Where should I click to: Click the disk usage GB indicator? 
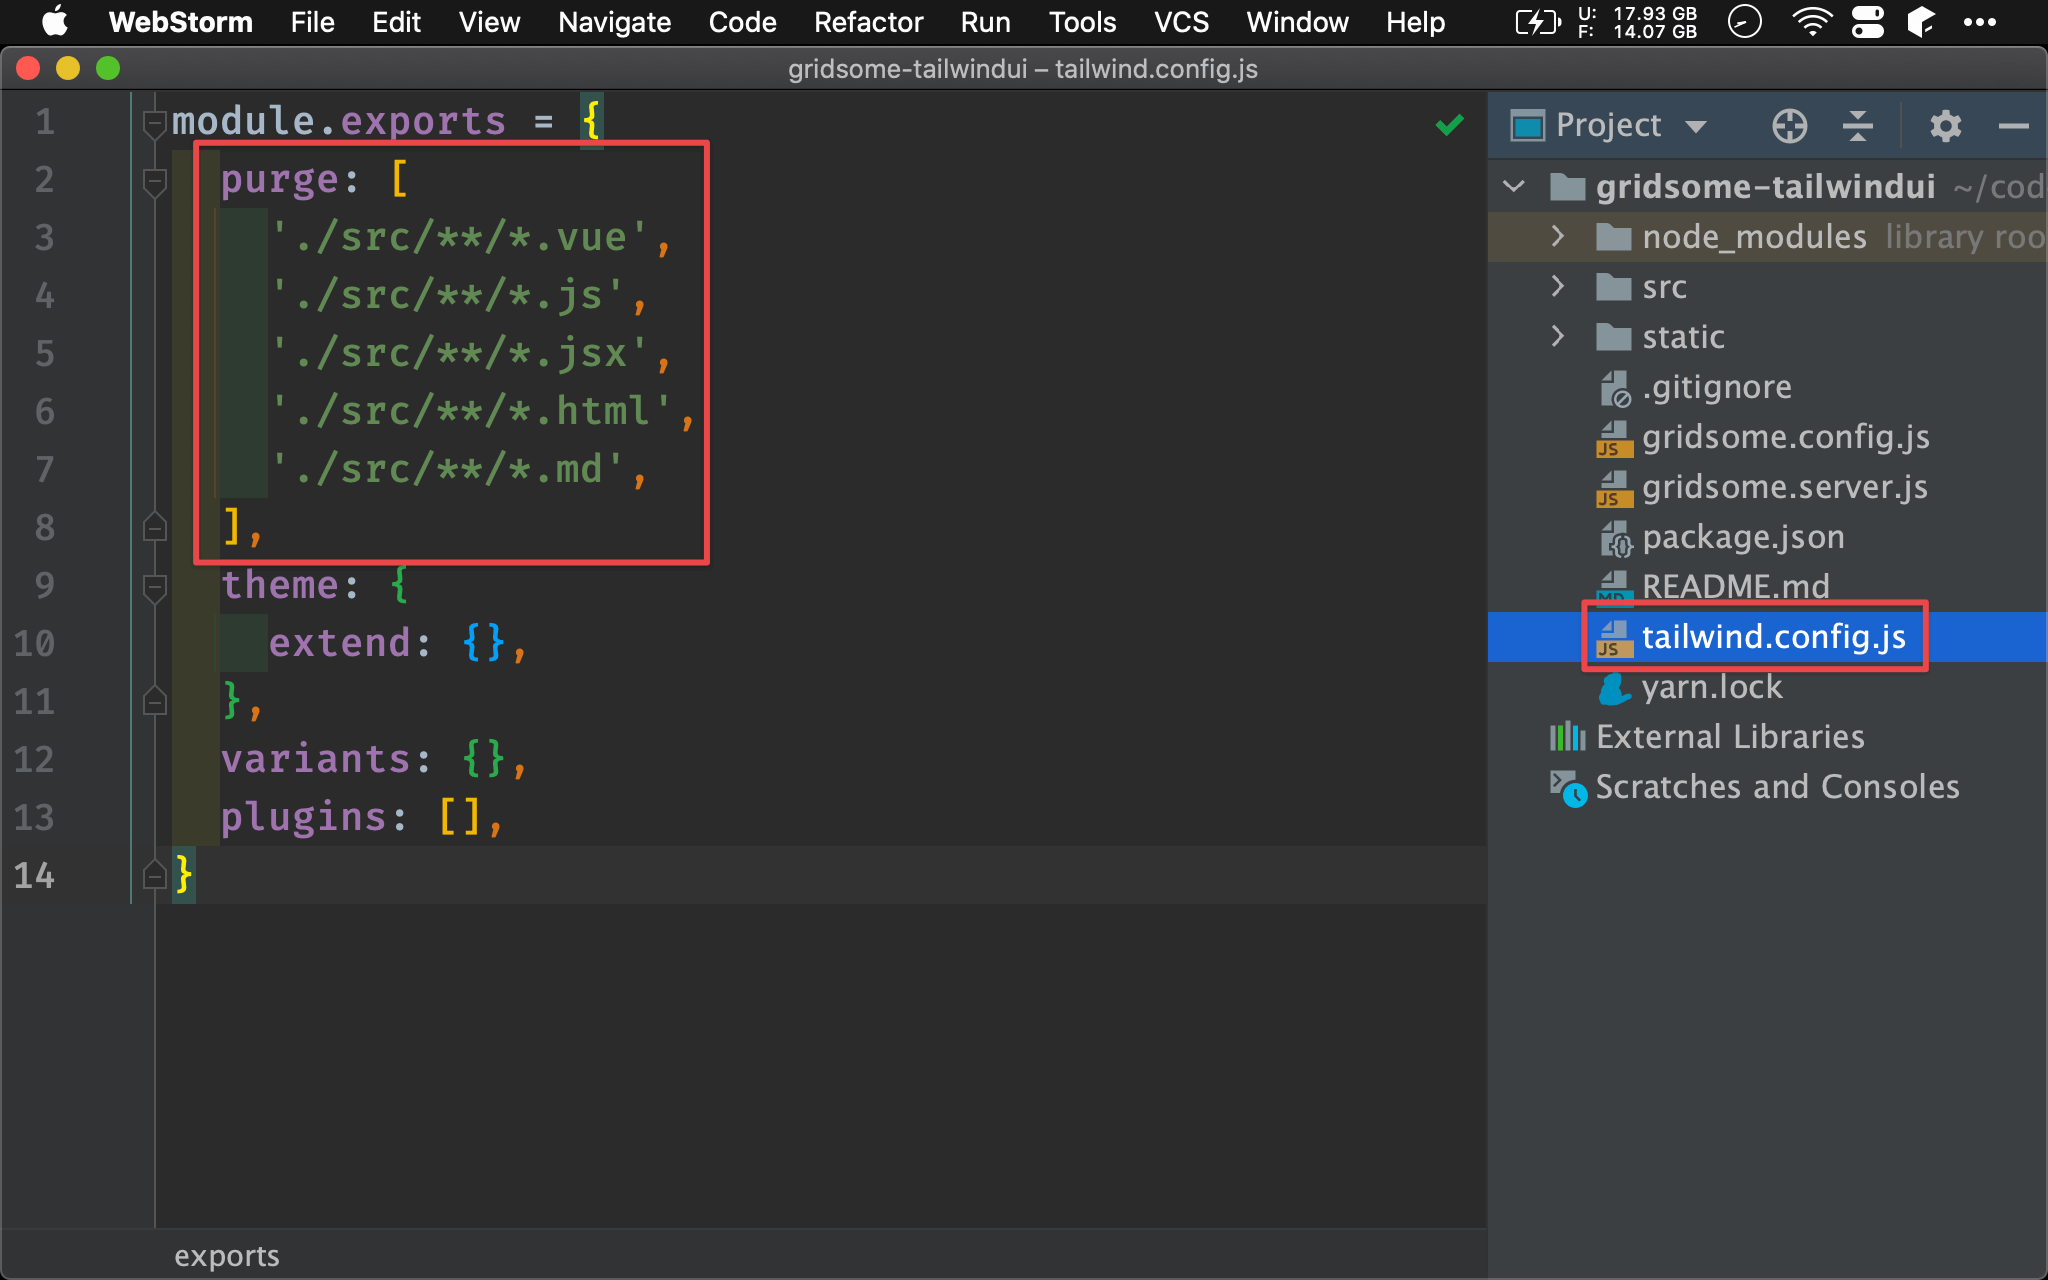(x=1637, y=22)
